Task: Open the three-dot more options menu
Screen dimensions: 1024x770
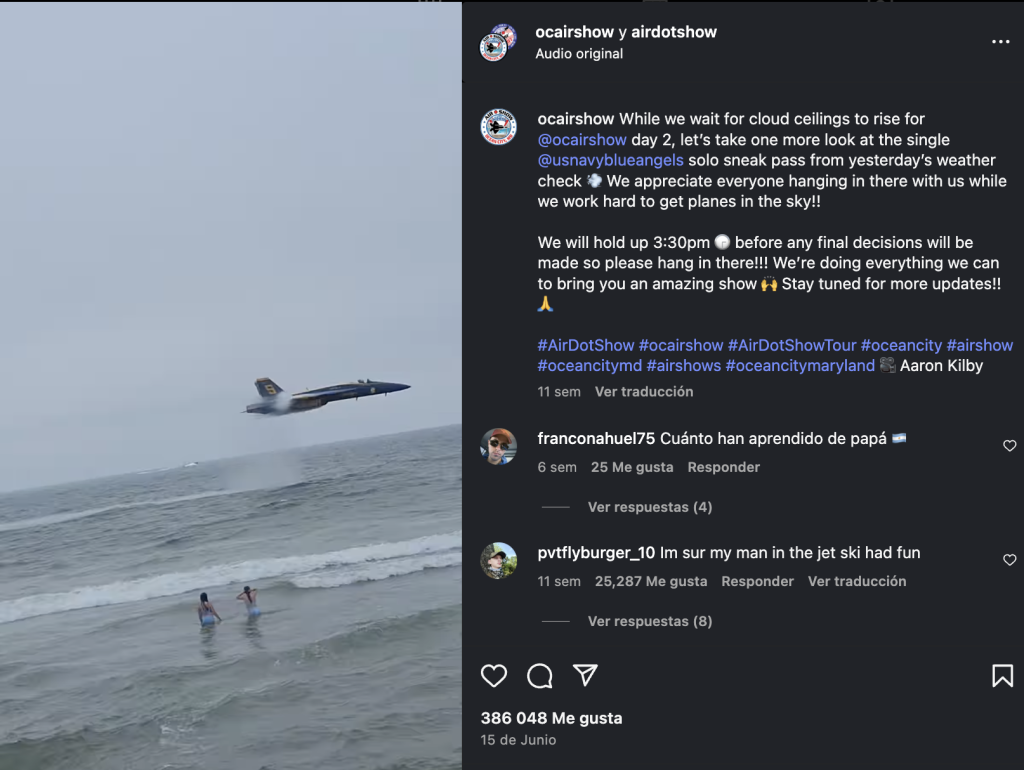Action: [1000, 43]
